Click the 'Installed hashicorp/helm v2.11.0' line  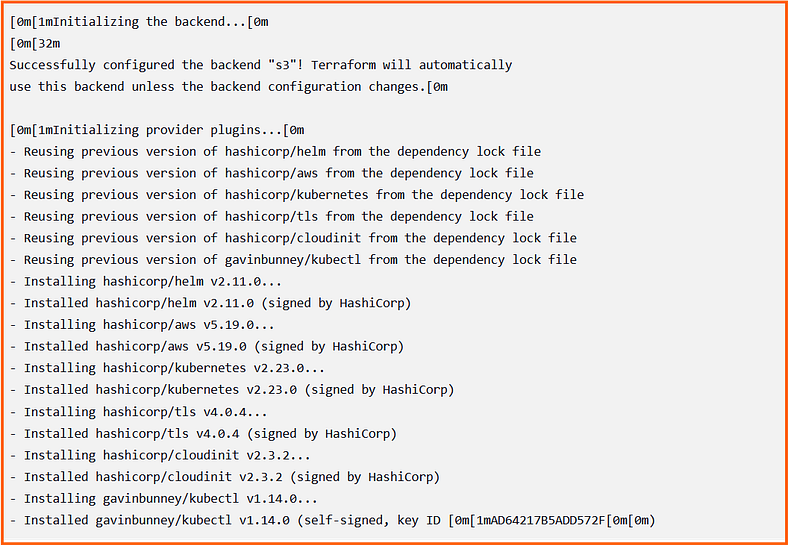(211, 303)
